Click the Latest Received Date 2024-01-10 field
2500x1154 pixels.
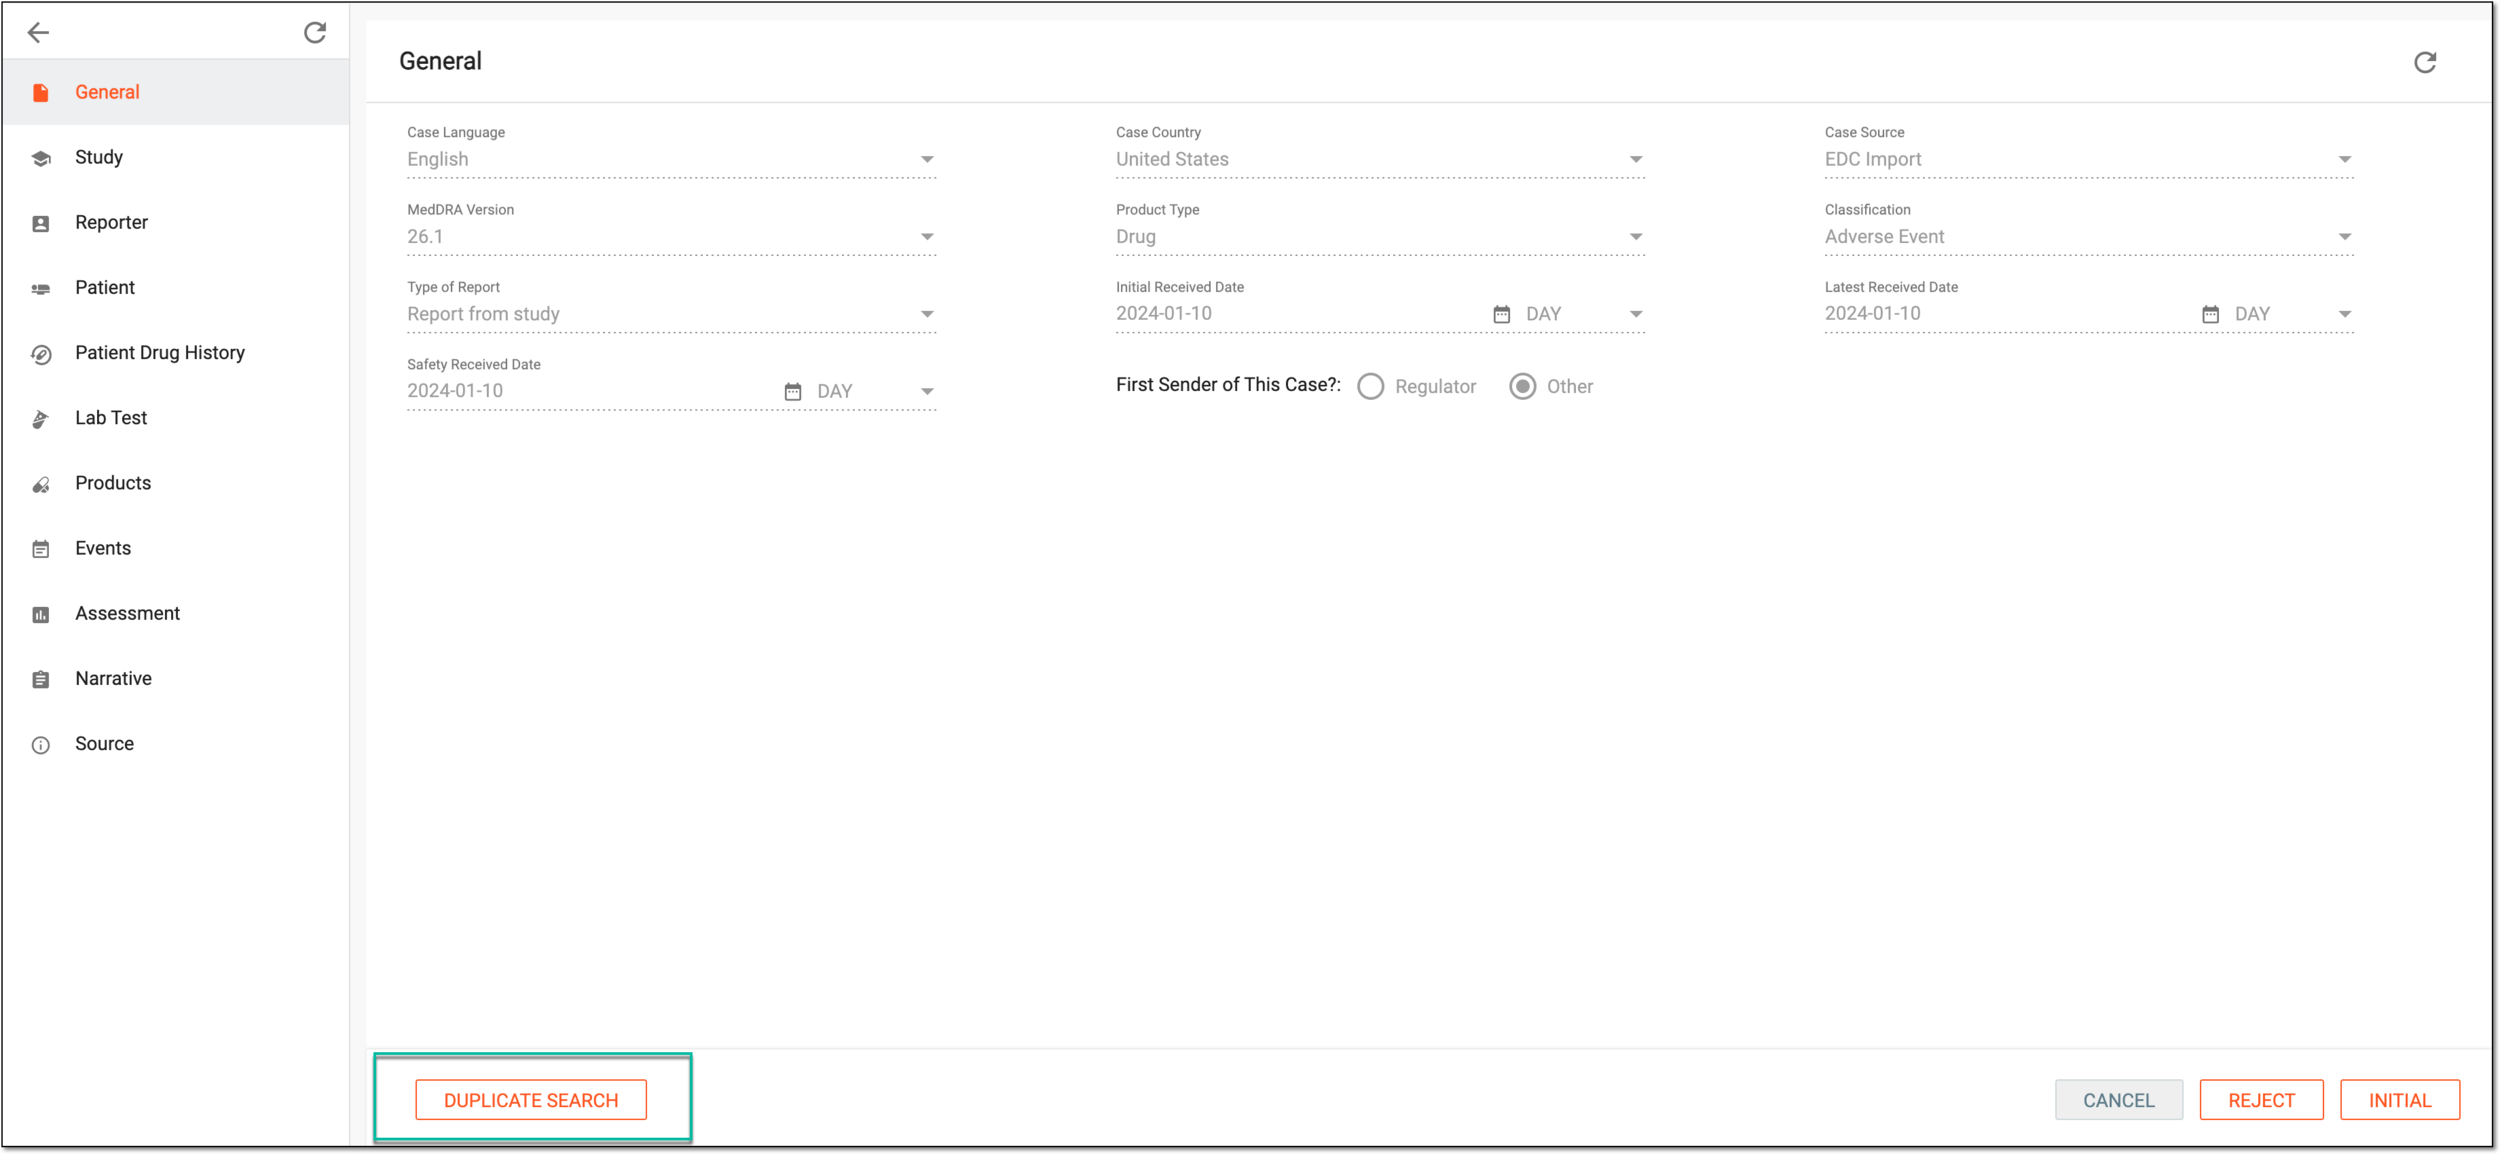pyautogui.click(x=2007, y=313)
